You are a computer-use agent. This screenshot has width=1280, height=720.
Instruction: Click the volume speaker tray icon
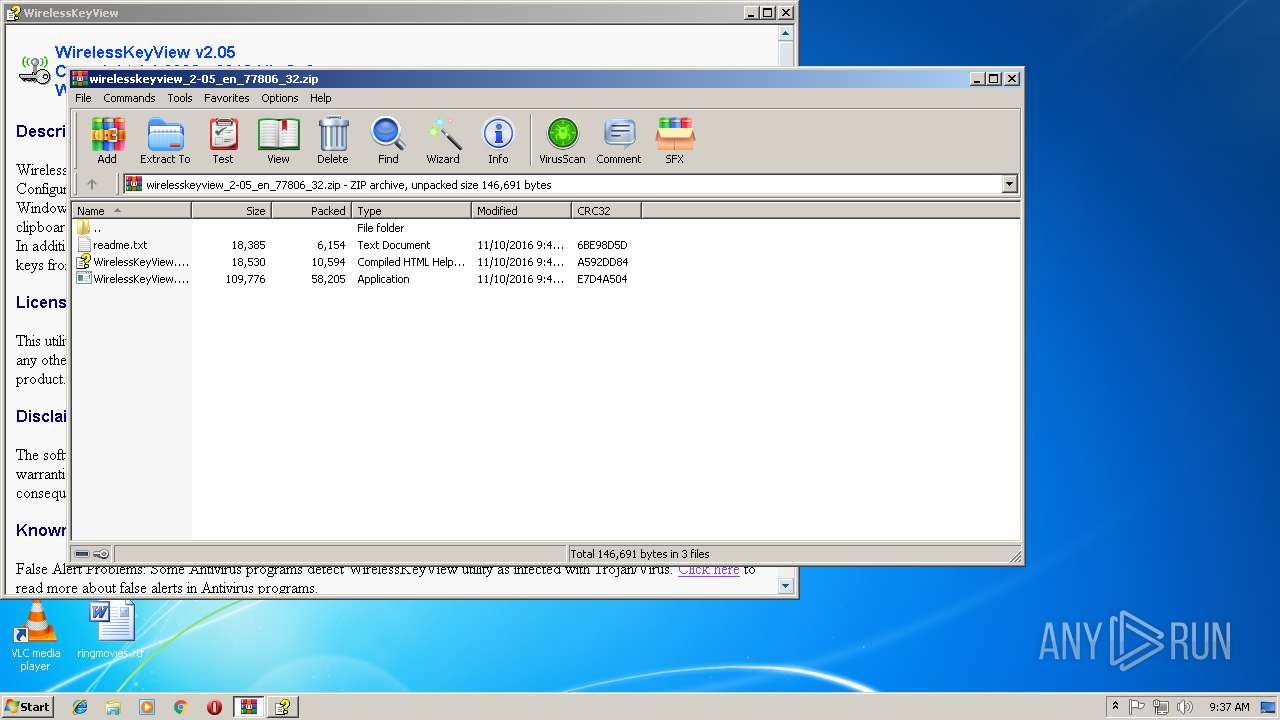click(1185, 707)
